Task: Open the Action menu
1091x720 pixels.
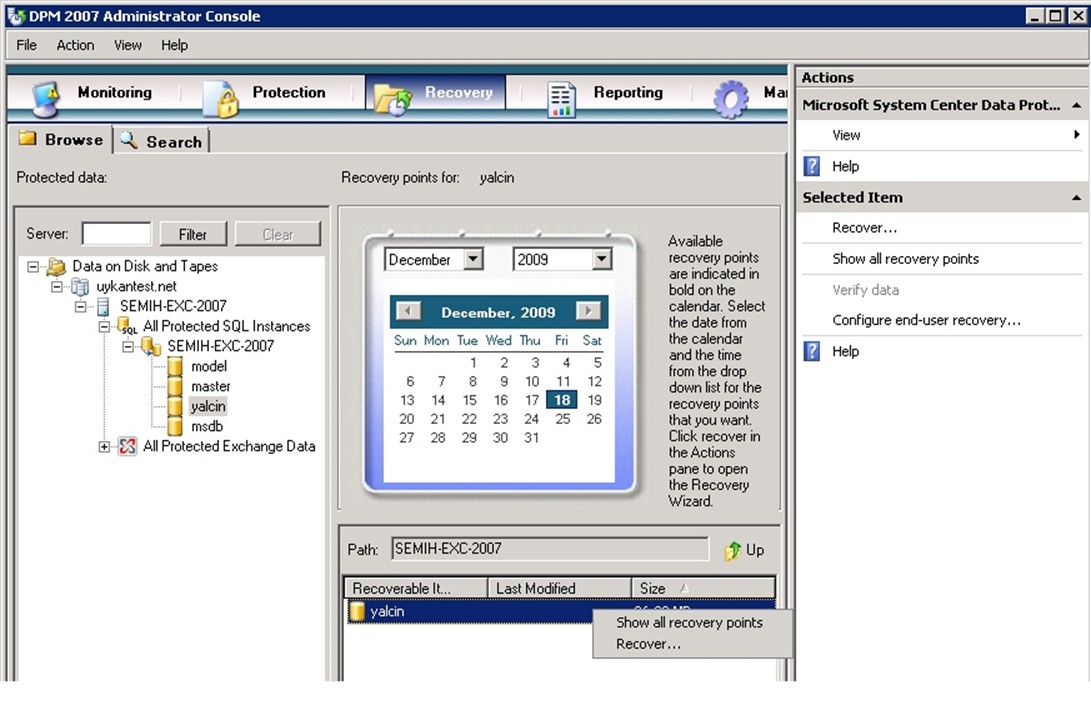Action: (x=75, y=45)
